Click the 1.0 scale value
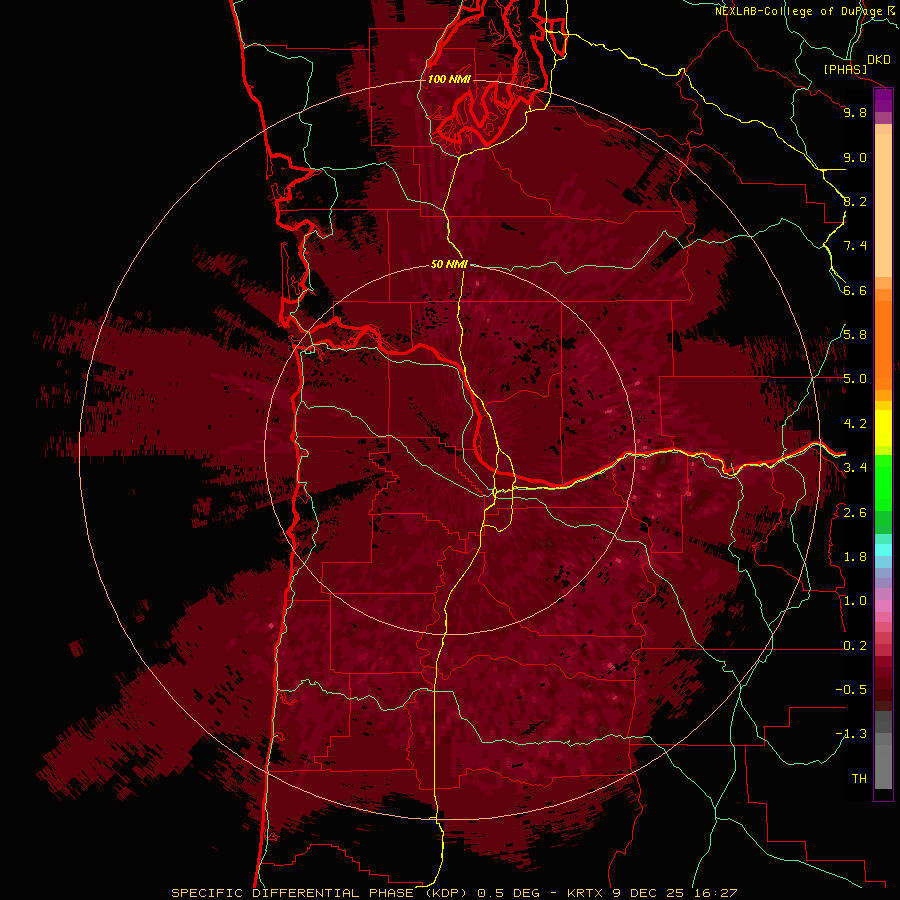Viewport: 900px width, 900px height. tap(855, 601)
